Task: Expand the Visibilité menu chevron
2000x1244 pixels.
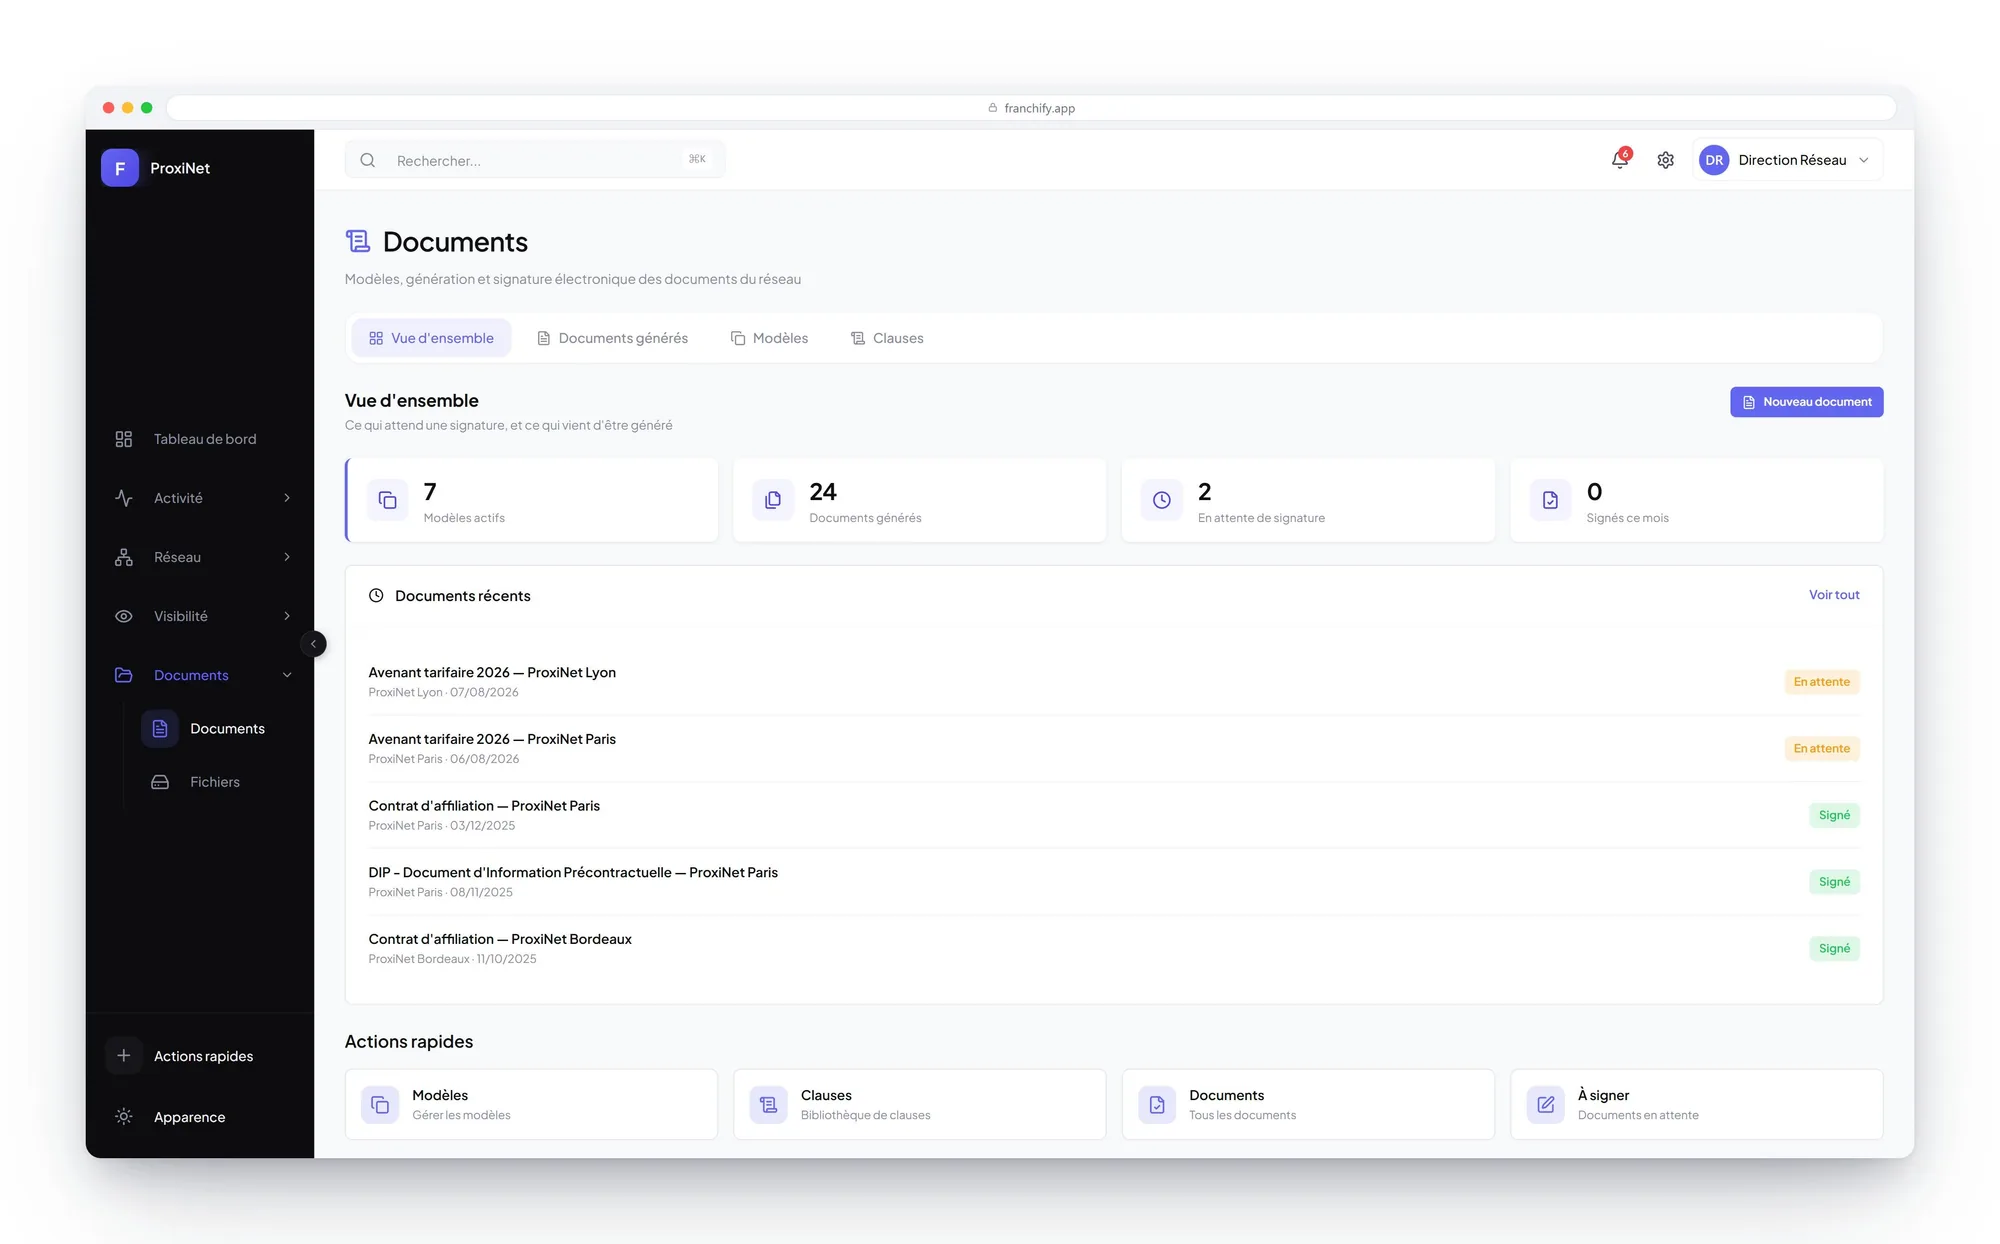Action: tap(287, 616)
